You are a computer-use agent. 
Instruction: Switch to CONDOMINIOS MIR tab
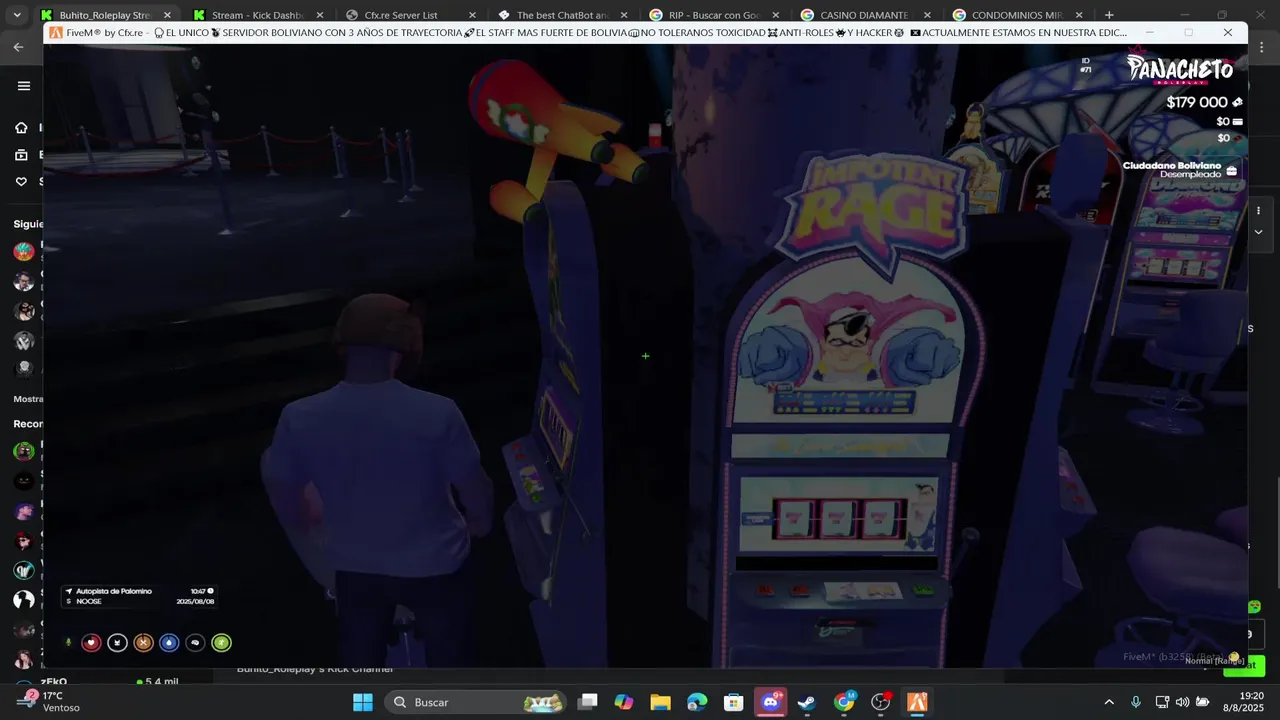(x=1018, y=15)
